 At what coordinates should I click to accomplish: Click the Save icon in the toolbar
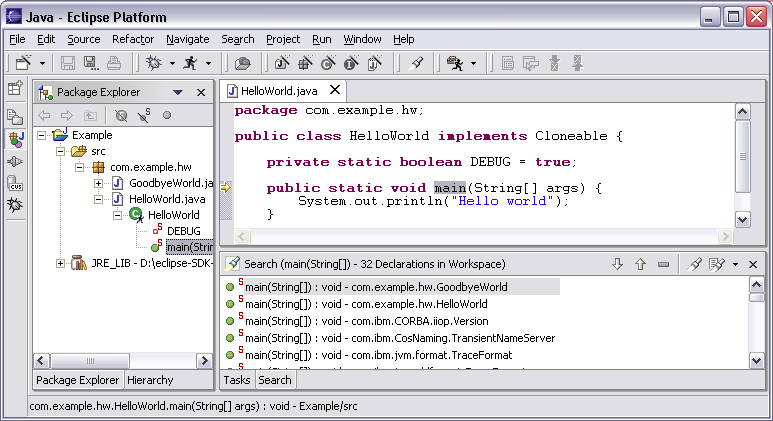coord(66,63)
